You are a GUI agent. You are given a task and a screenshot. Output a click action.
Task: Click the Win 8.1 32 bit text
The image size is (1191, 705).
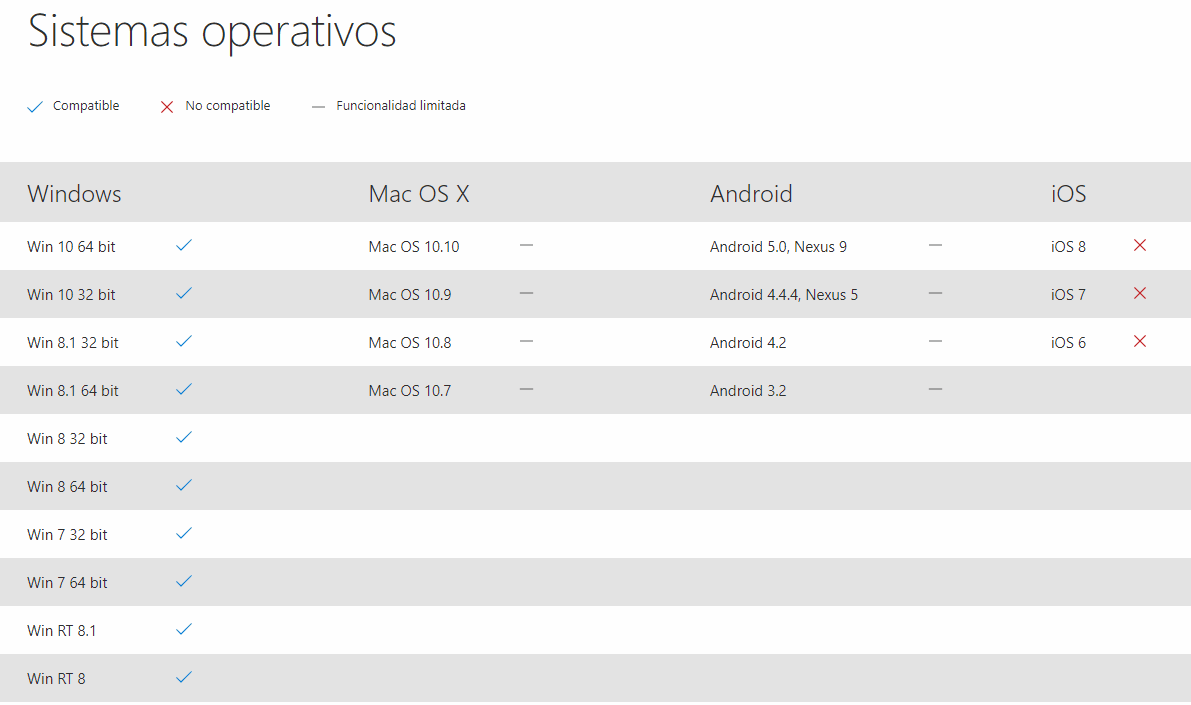73,343
